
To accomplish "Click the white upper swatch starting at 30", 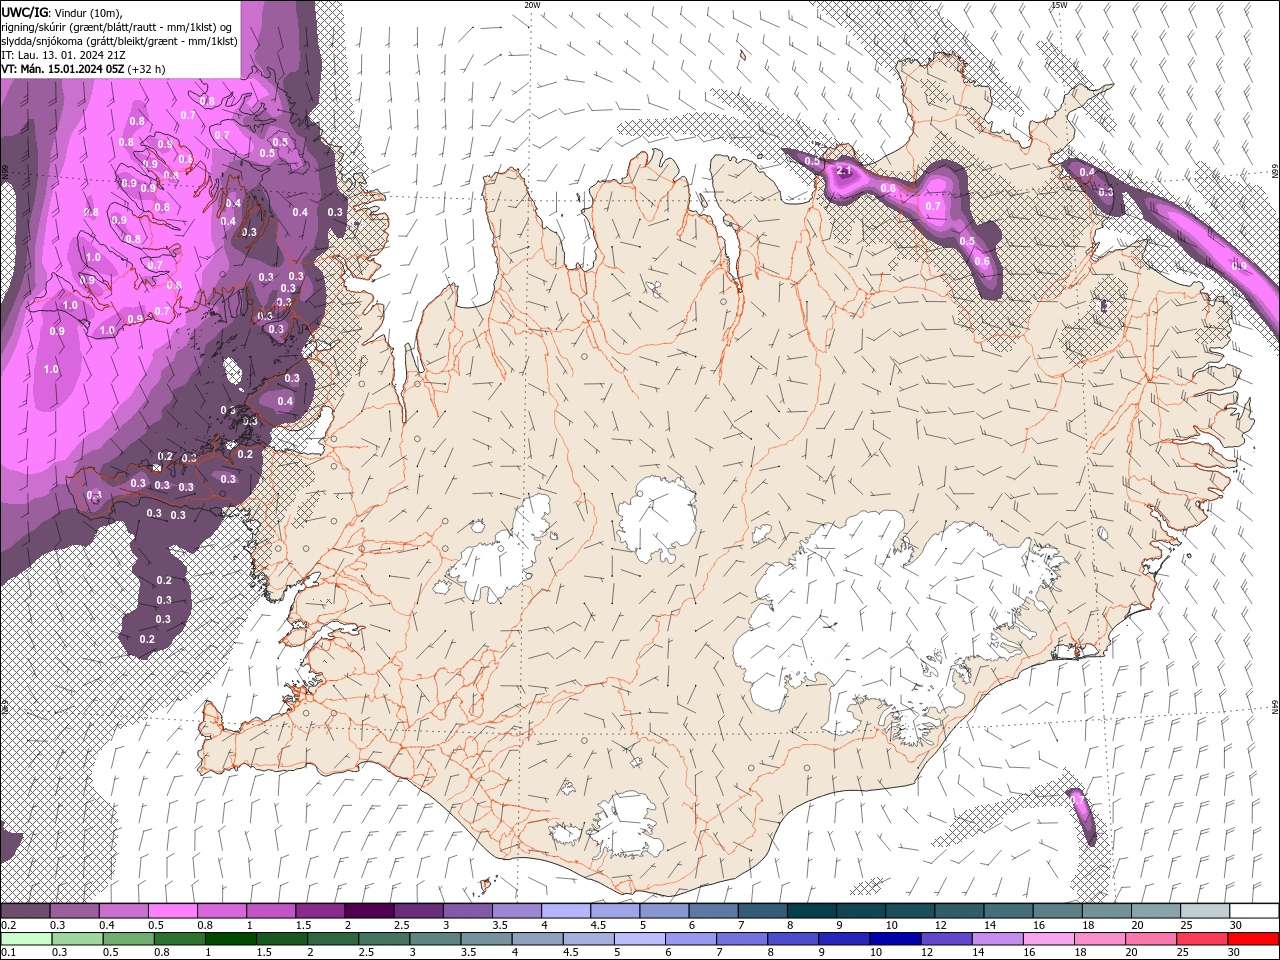I will [1252, 911].
